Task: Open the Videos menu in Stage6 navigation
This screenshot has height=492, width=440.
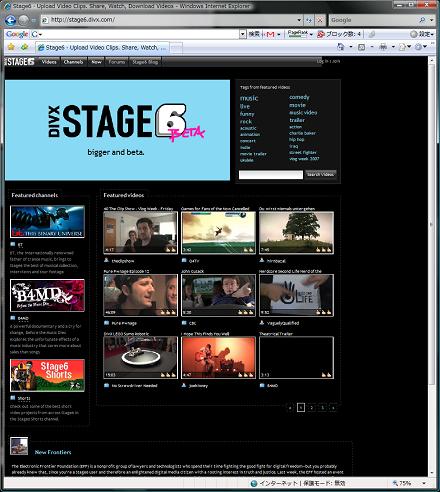Action: (49, 62)
